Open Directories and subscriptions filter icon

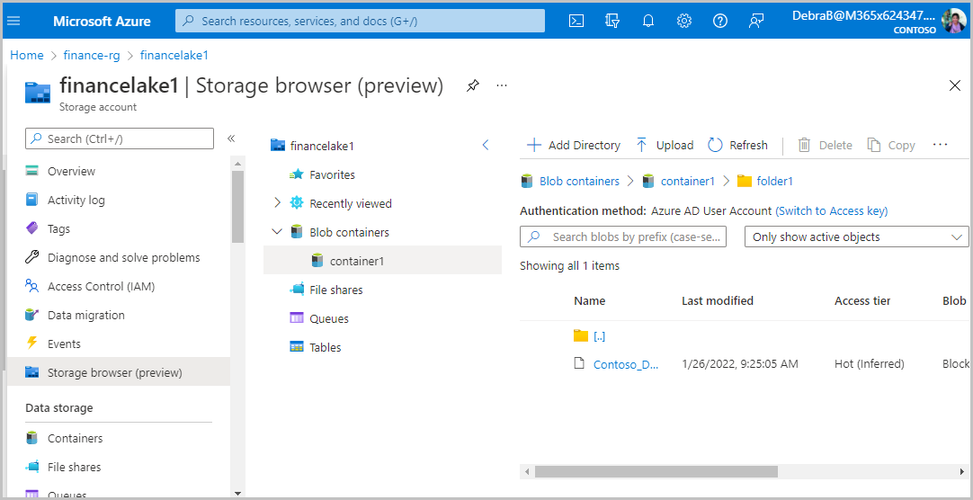pos(612,20)
